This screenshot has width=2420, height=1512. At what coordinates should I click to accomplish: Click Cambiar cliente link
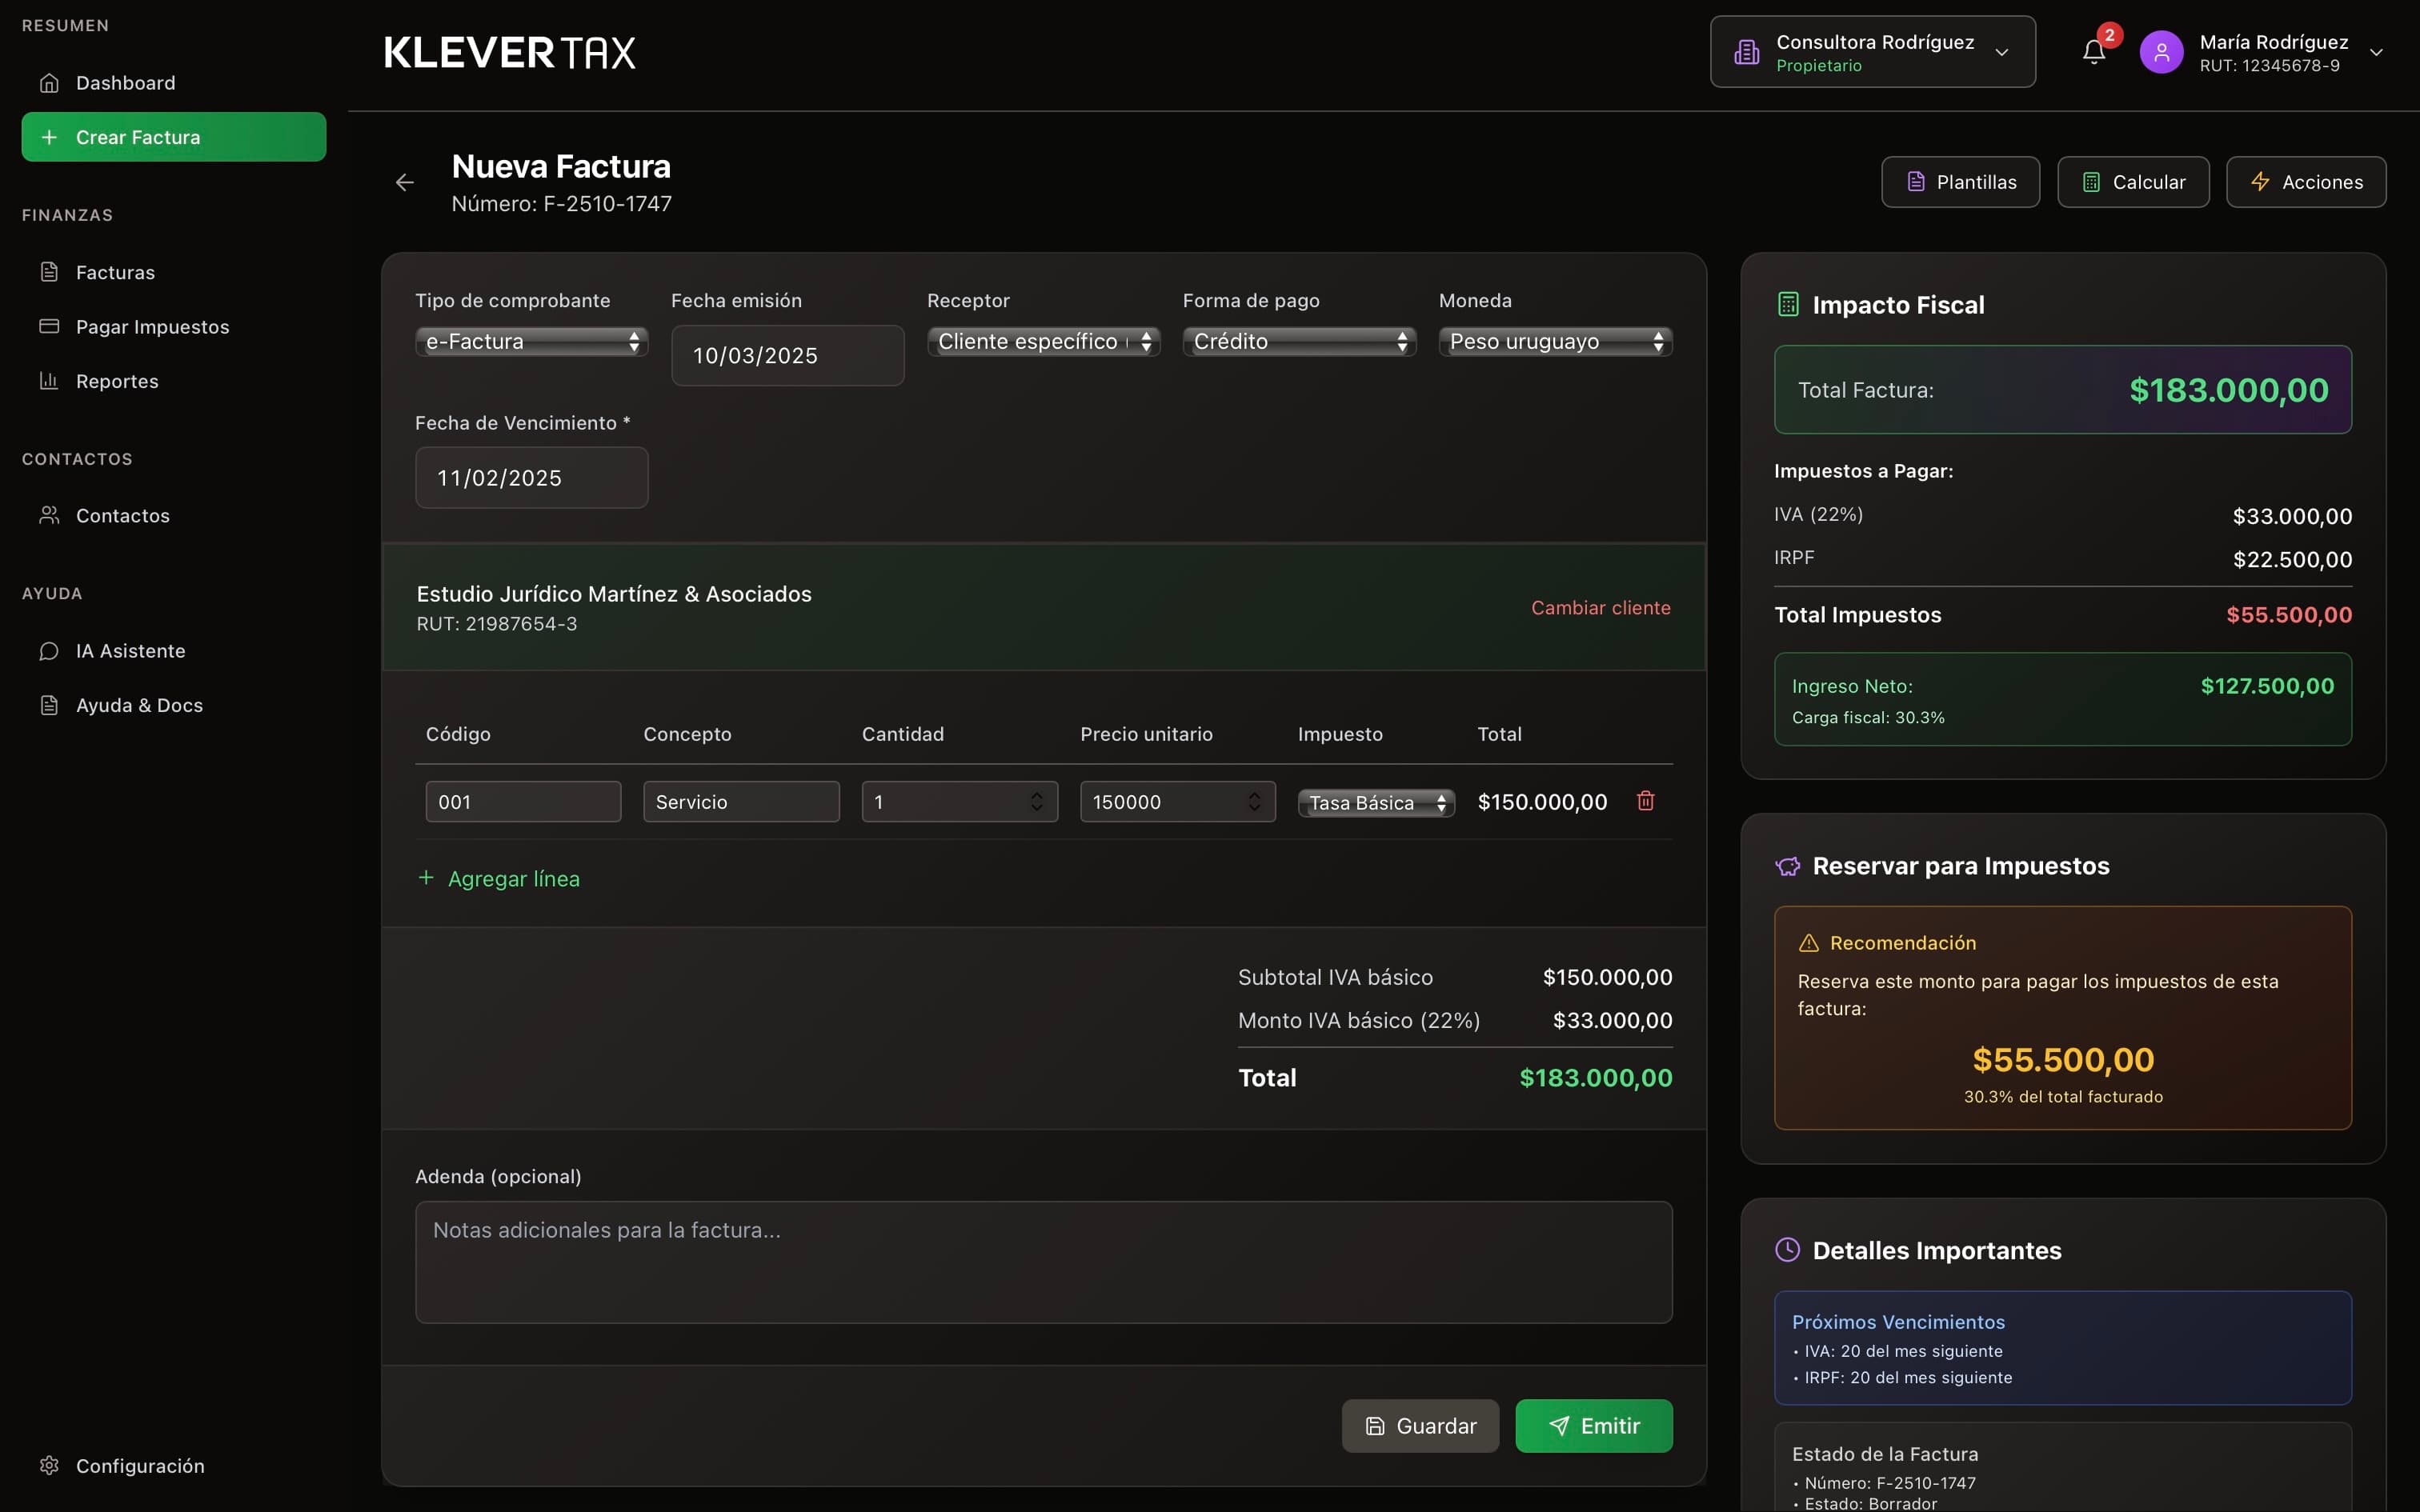[x=1600, y=608]
